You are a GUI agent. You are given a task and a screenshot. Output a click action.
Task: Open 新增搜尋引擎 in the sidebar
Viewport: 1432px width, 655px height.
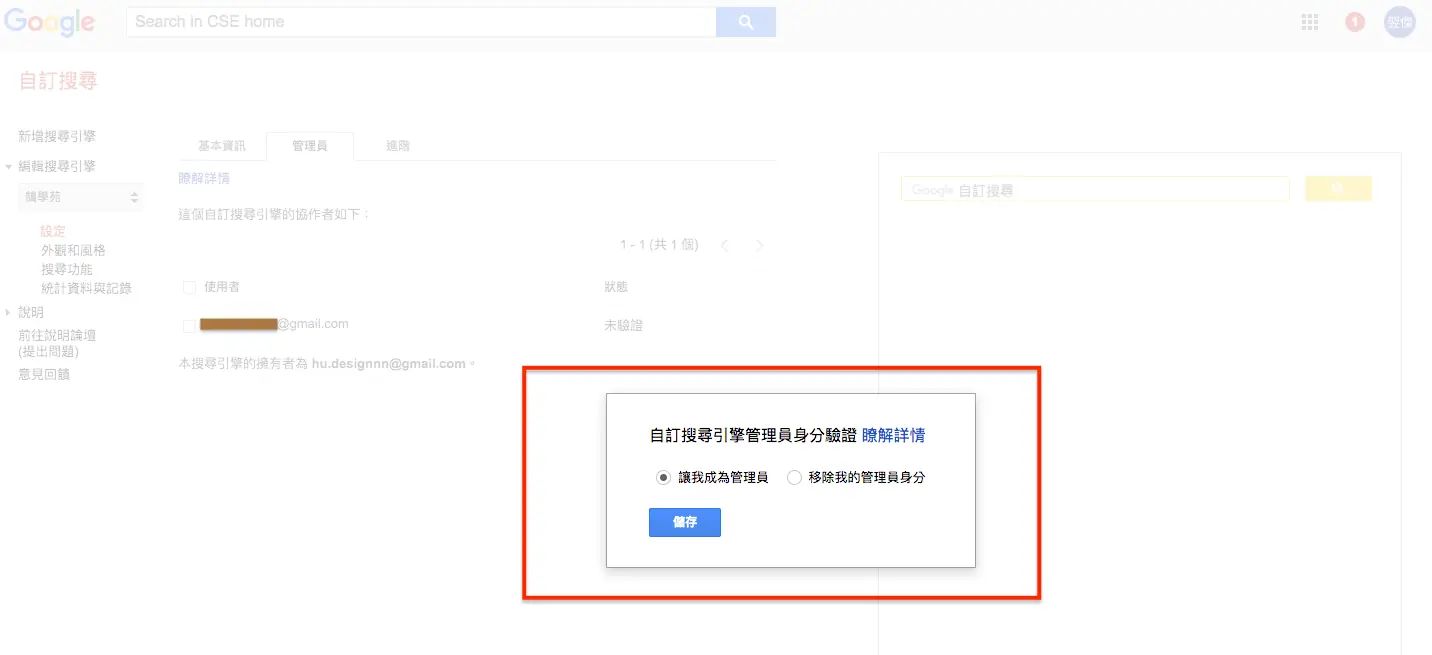pyautogui.click(x=57, y=137)
